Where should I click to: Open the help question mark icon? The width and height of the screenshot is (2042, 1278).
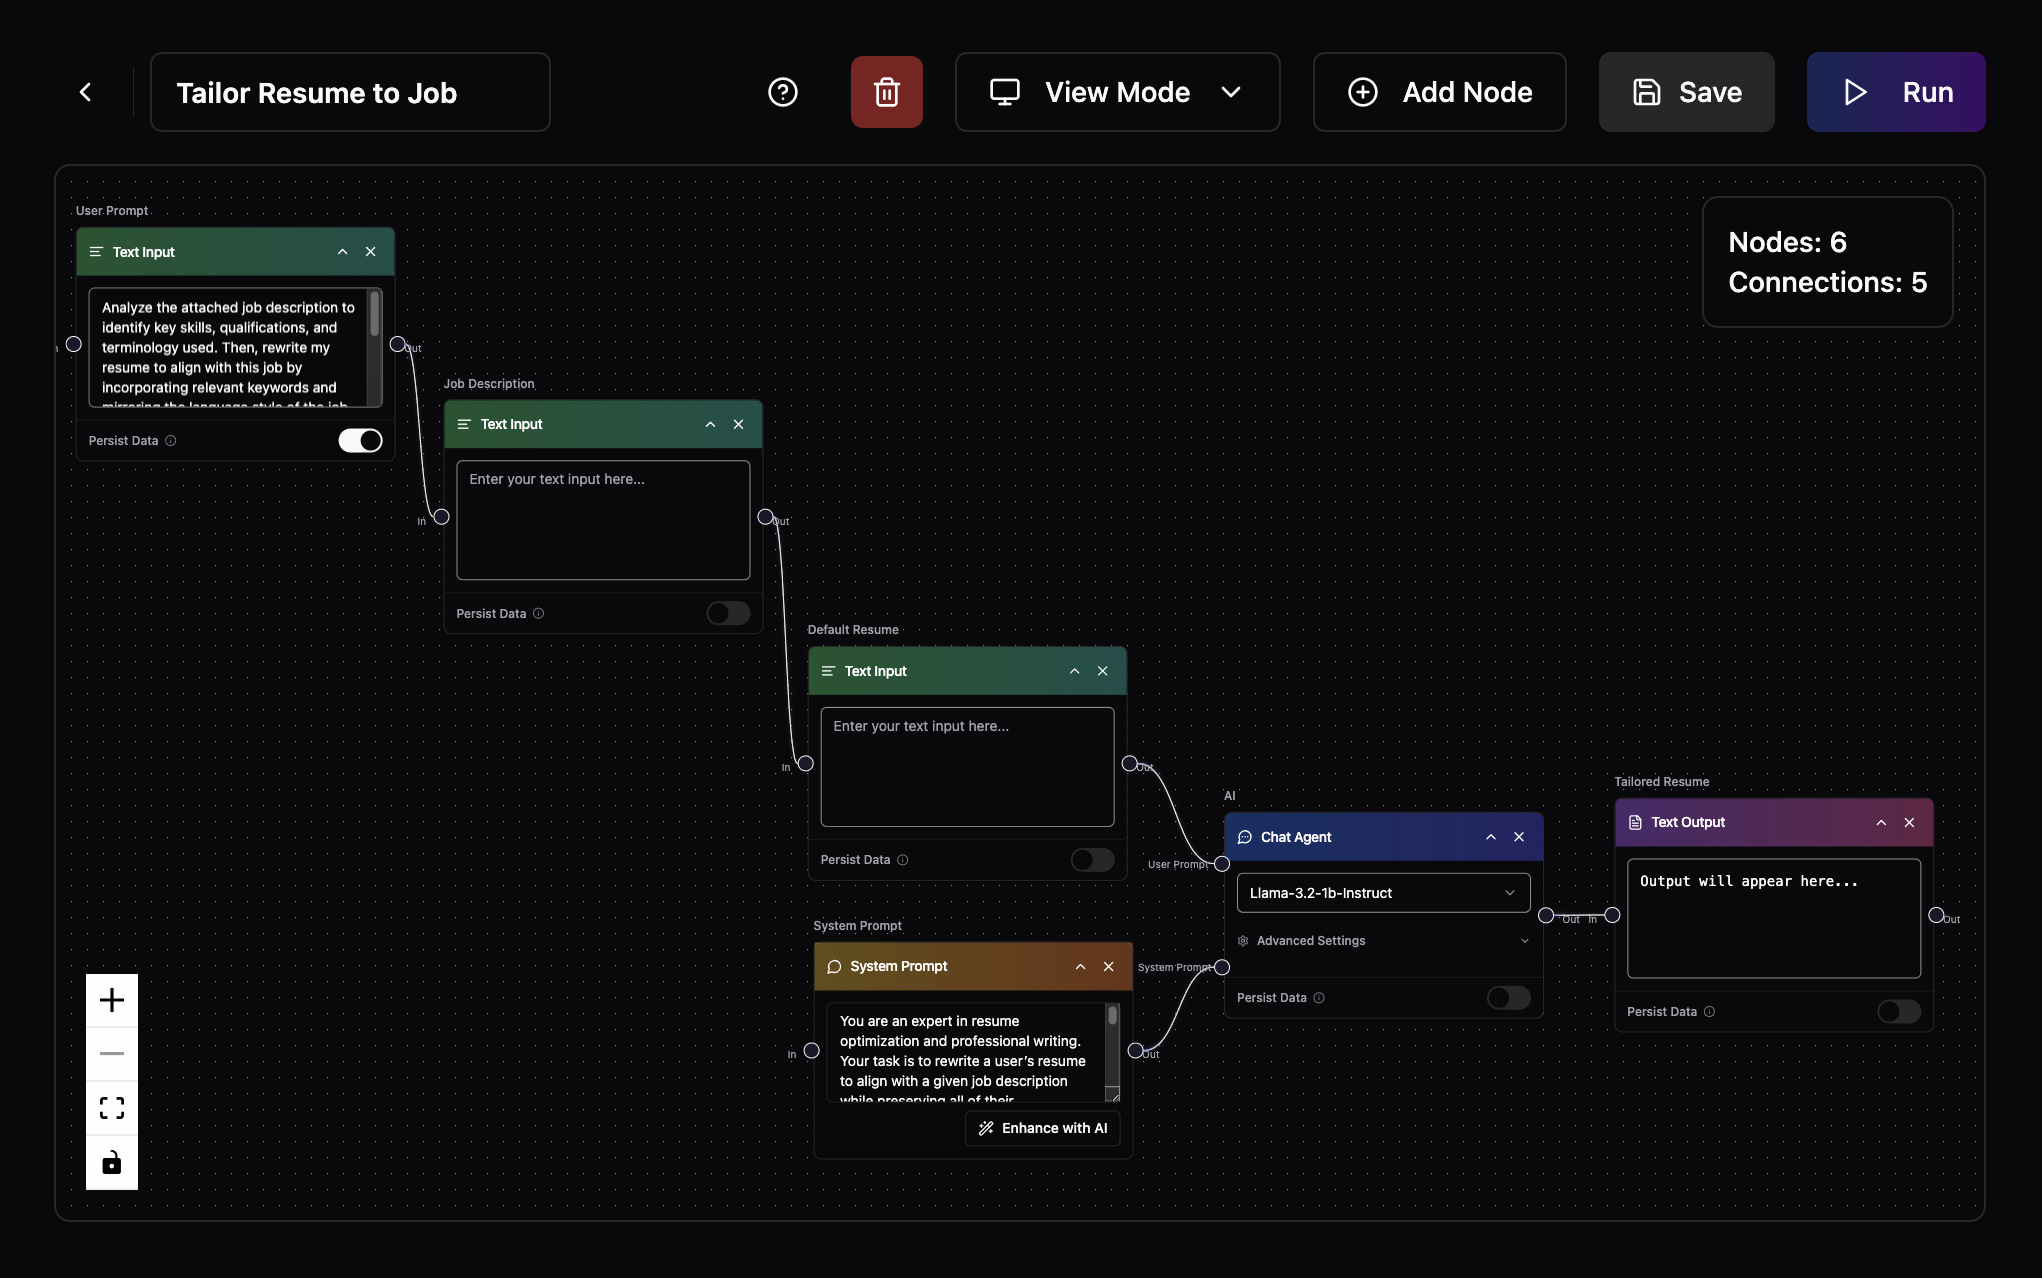pos(782,92)
